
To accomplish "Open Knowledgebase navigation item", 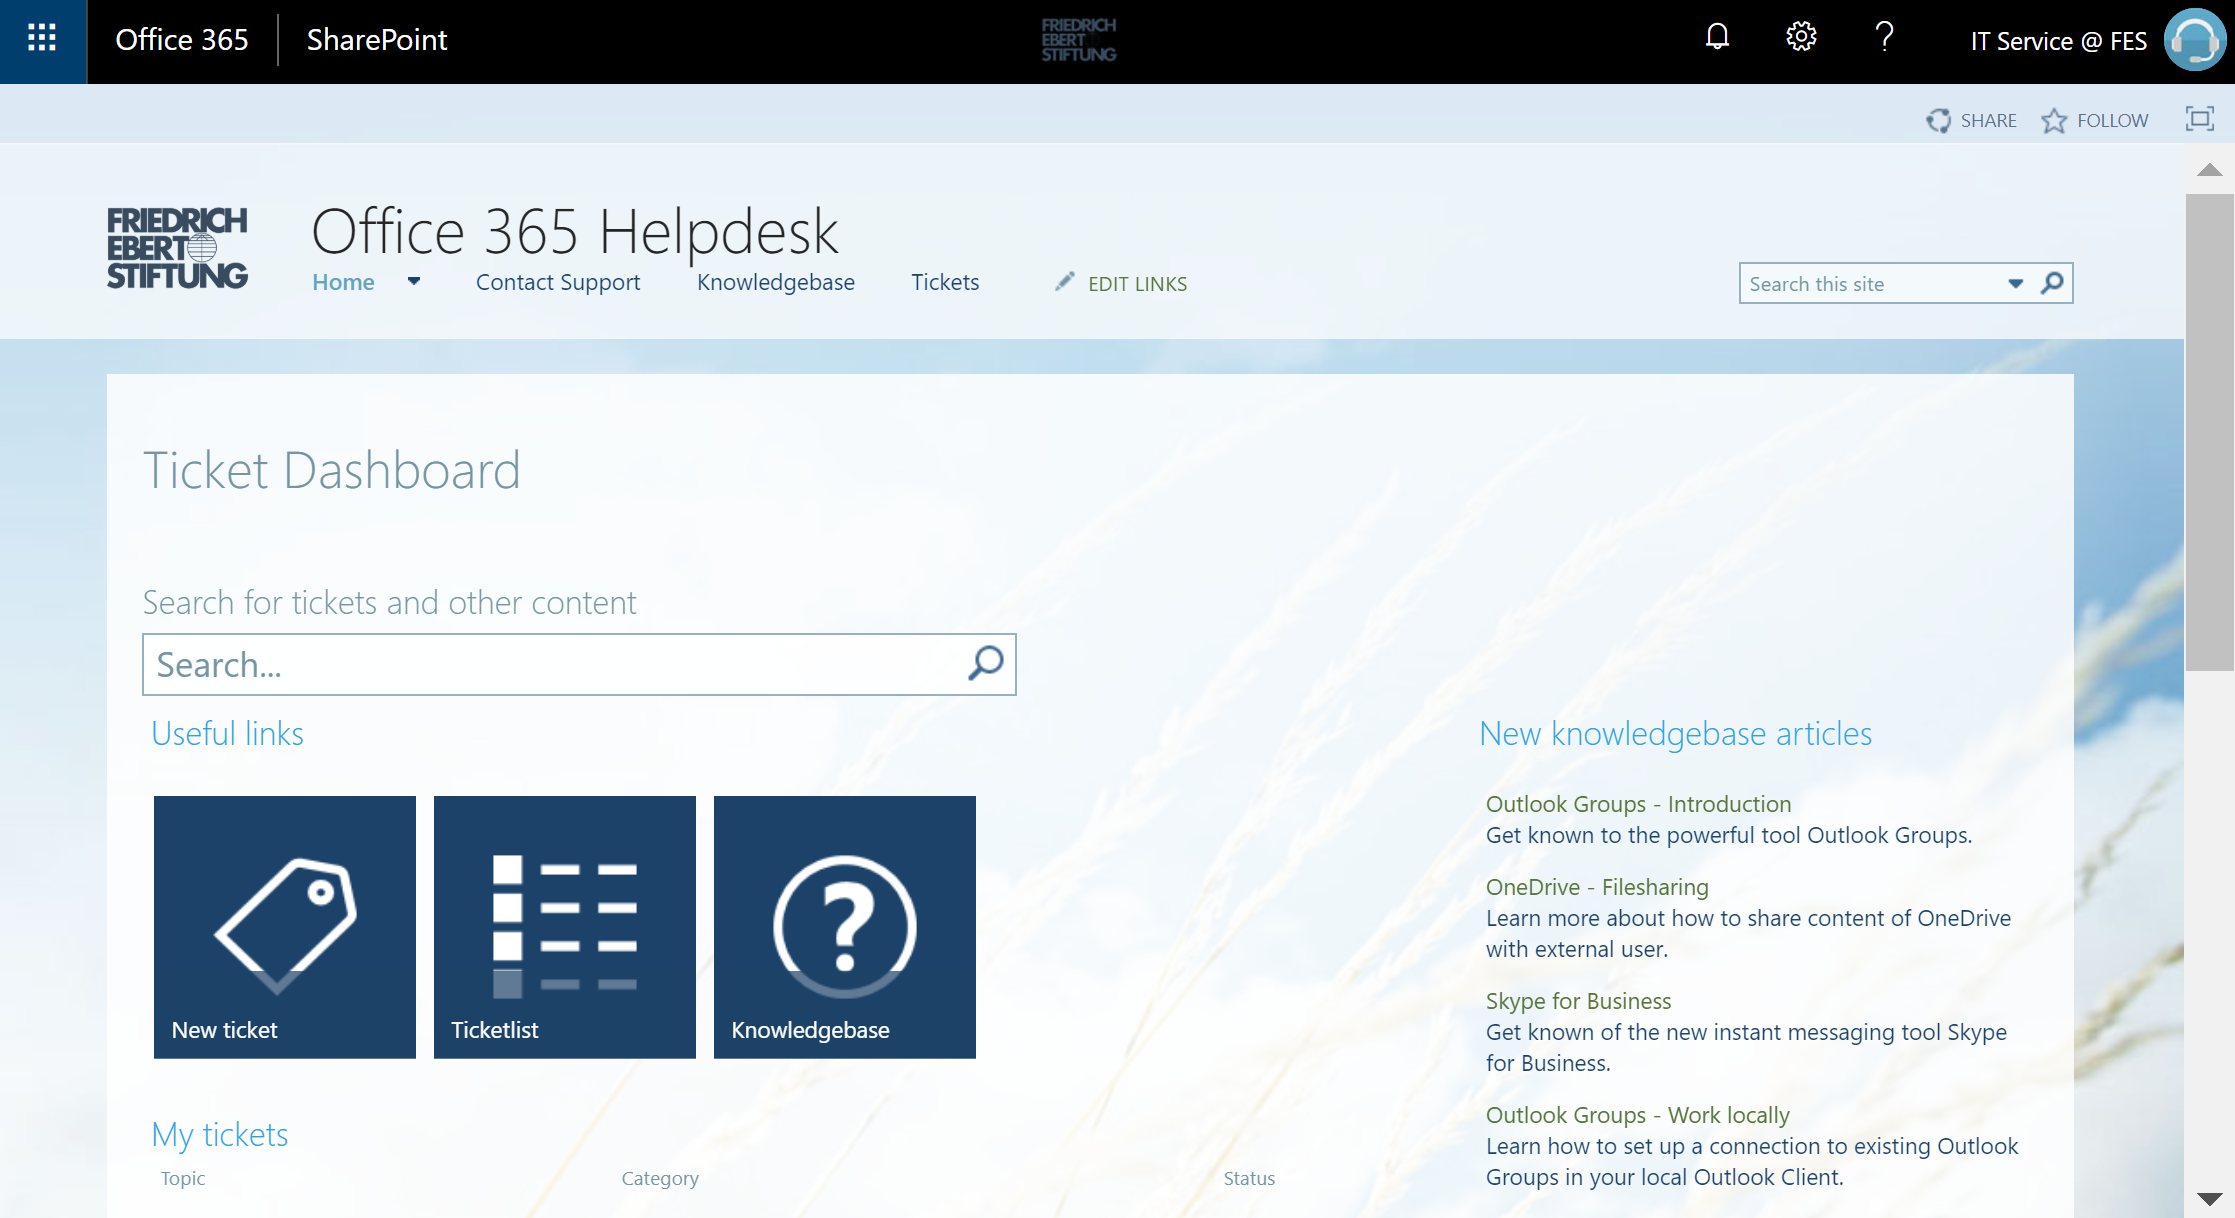I will coord(776,283).
